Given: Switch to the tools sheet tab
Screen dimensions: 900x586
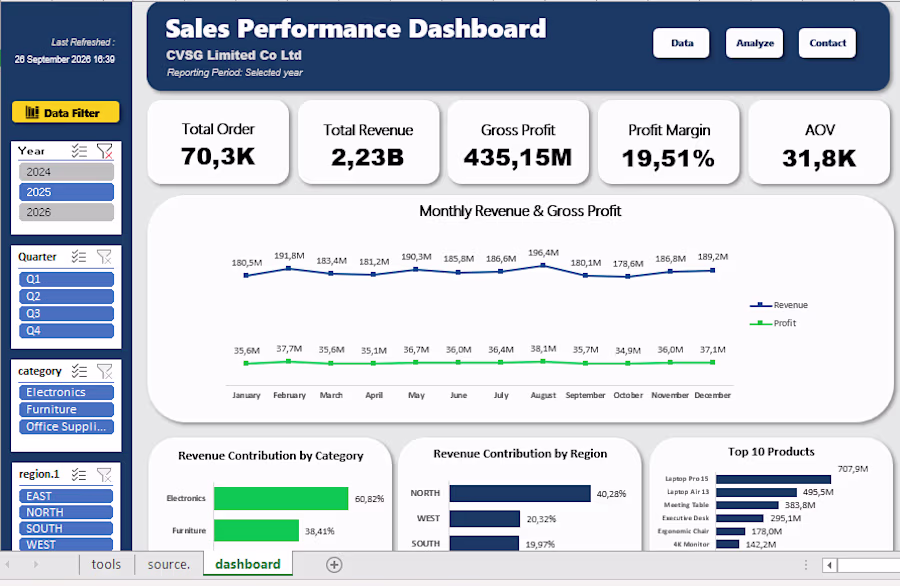Looking at the screenshot, I should [x=107, y=565].
